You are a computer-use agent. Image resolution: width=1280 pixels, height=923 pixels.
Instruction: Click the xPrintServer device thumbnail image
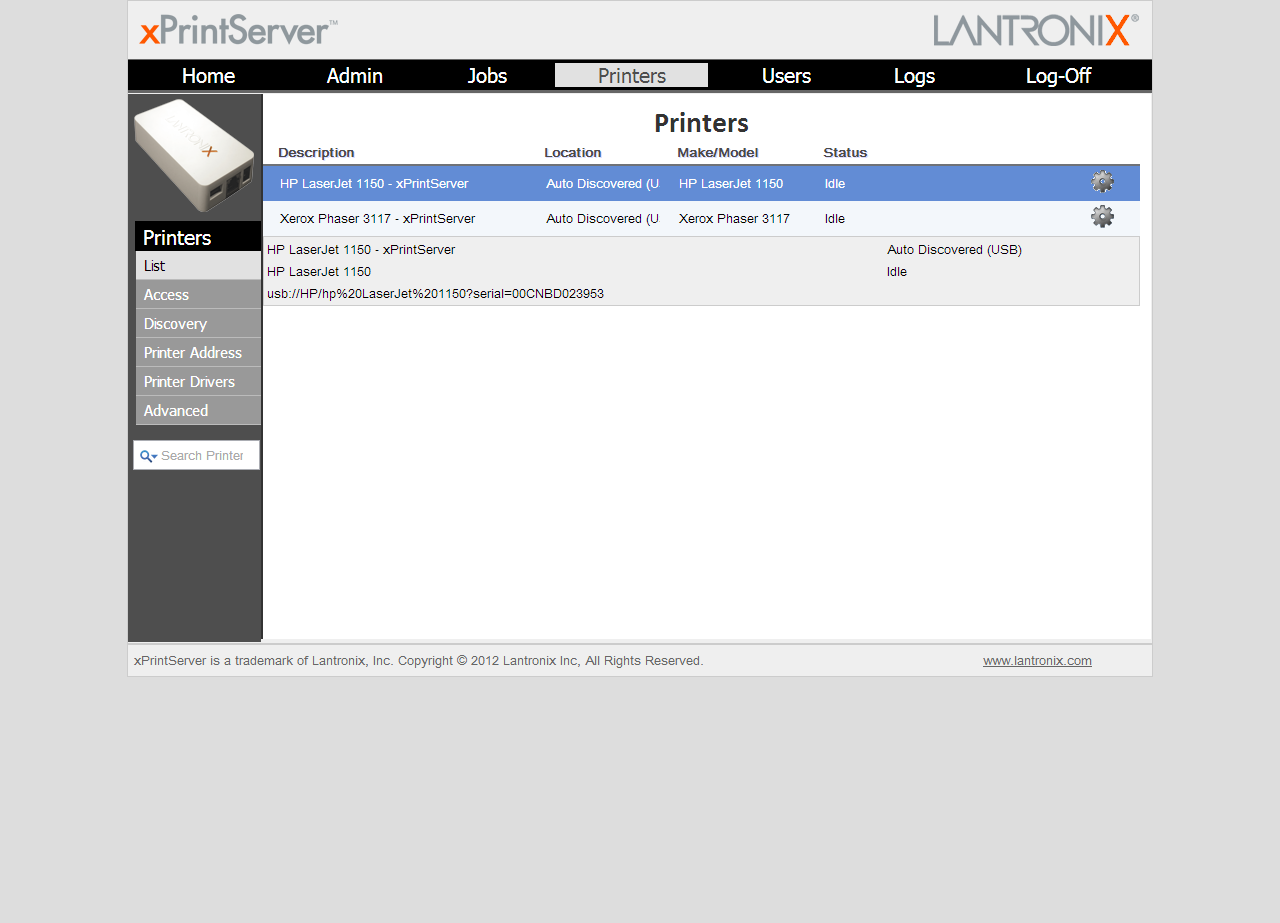pos(195,155)
